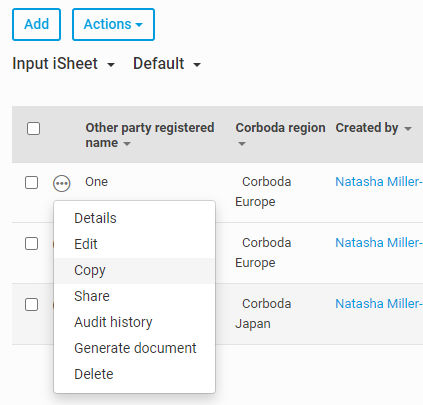The height and width of the screenshot is (405, 423).
Task: Select the second row's checkbox
Action: coord(32,244)
